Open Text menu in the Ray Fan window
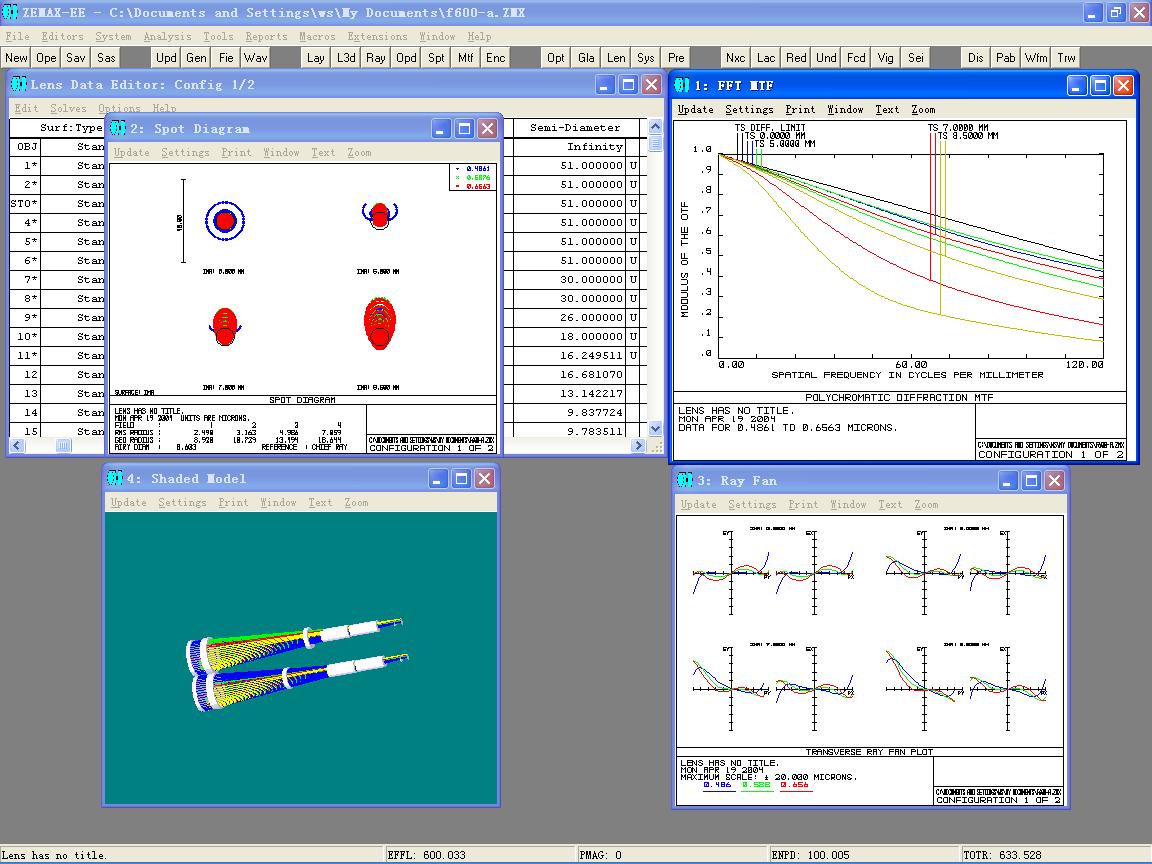 (889, 504)
